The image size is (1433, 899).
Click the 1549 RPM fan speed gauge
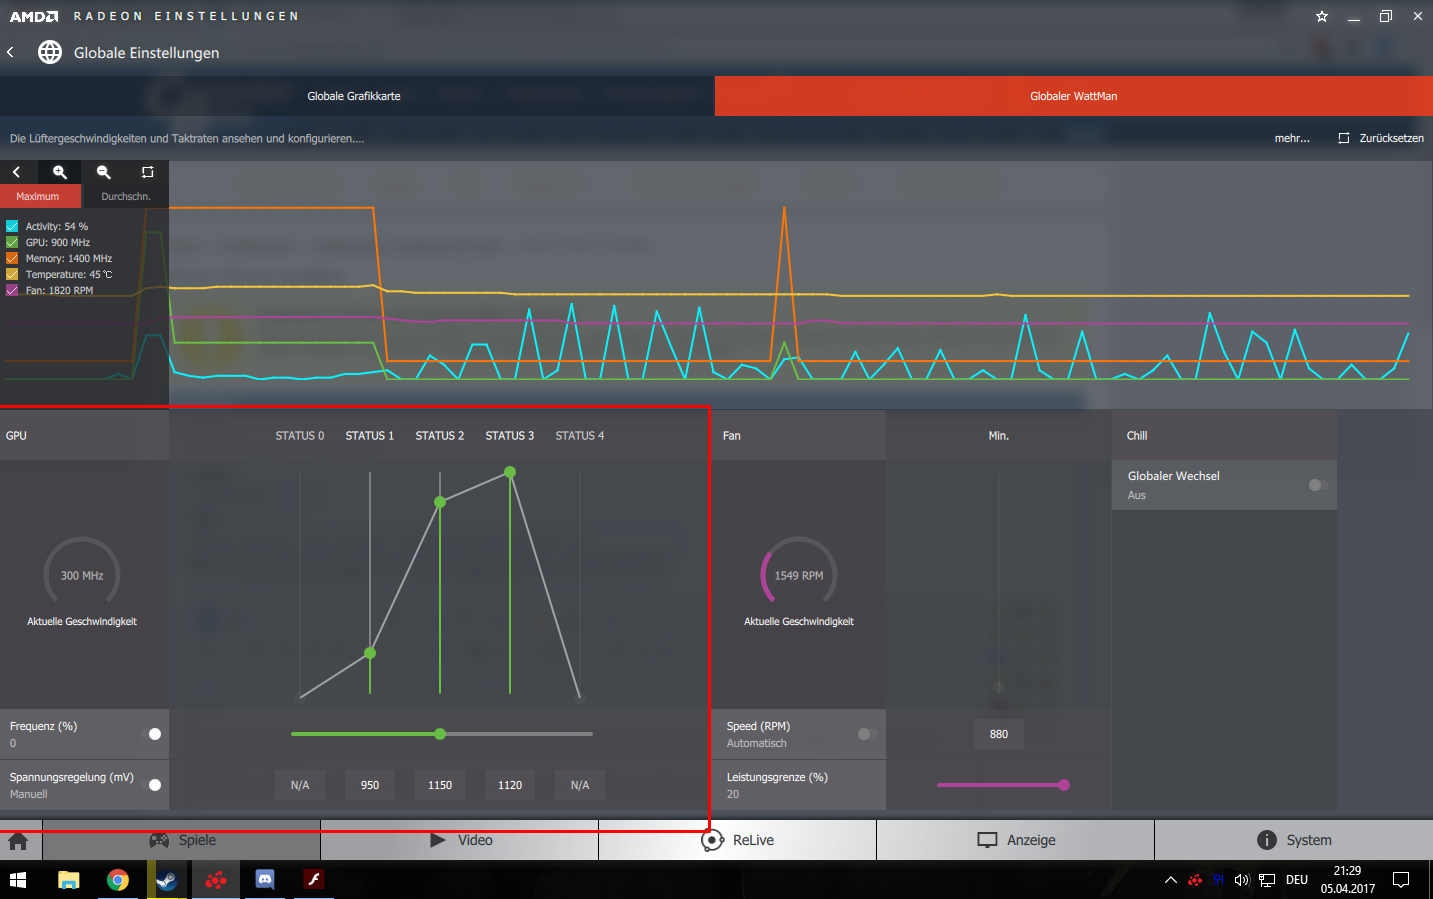click(799, 575)
